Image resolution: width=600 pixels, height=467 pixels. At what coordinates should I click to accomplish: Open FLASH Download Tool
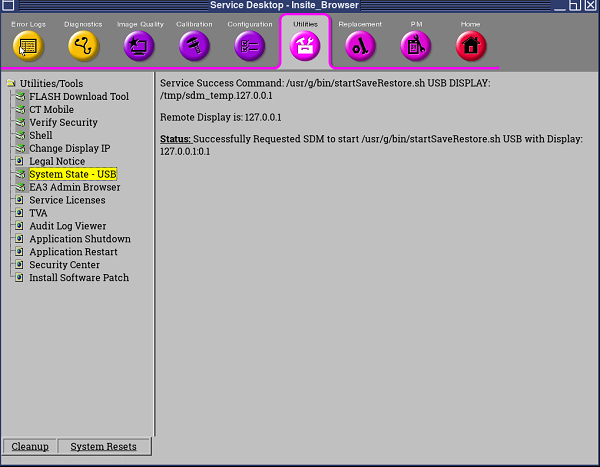coord(79,97)
